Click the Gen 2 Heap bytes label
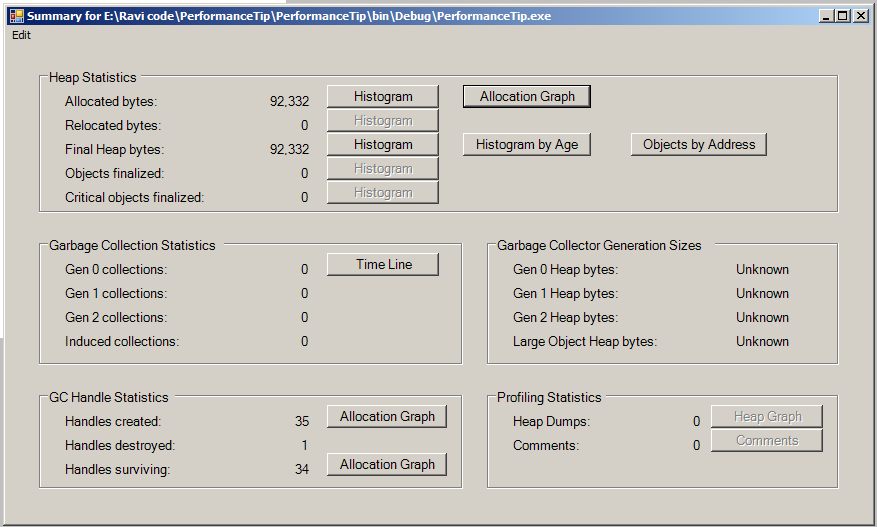 565,317
